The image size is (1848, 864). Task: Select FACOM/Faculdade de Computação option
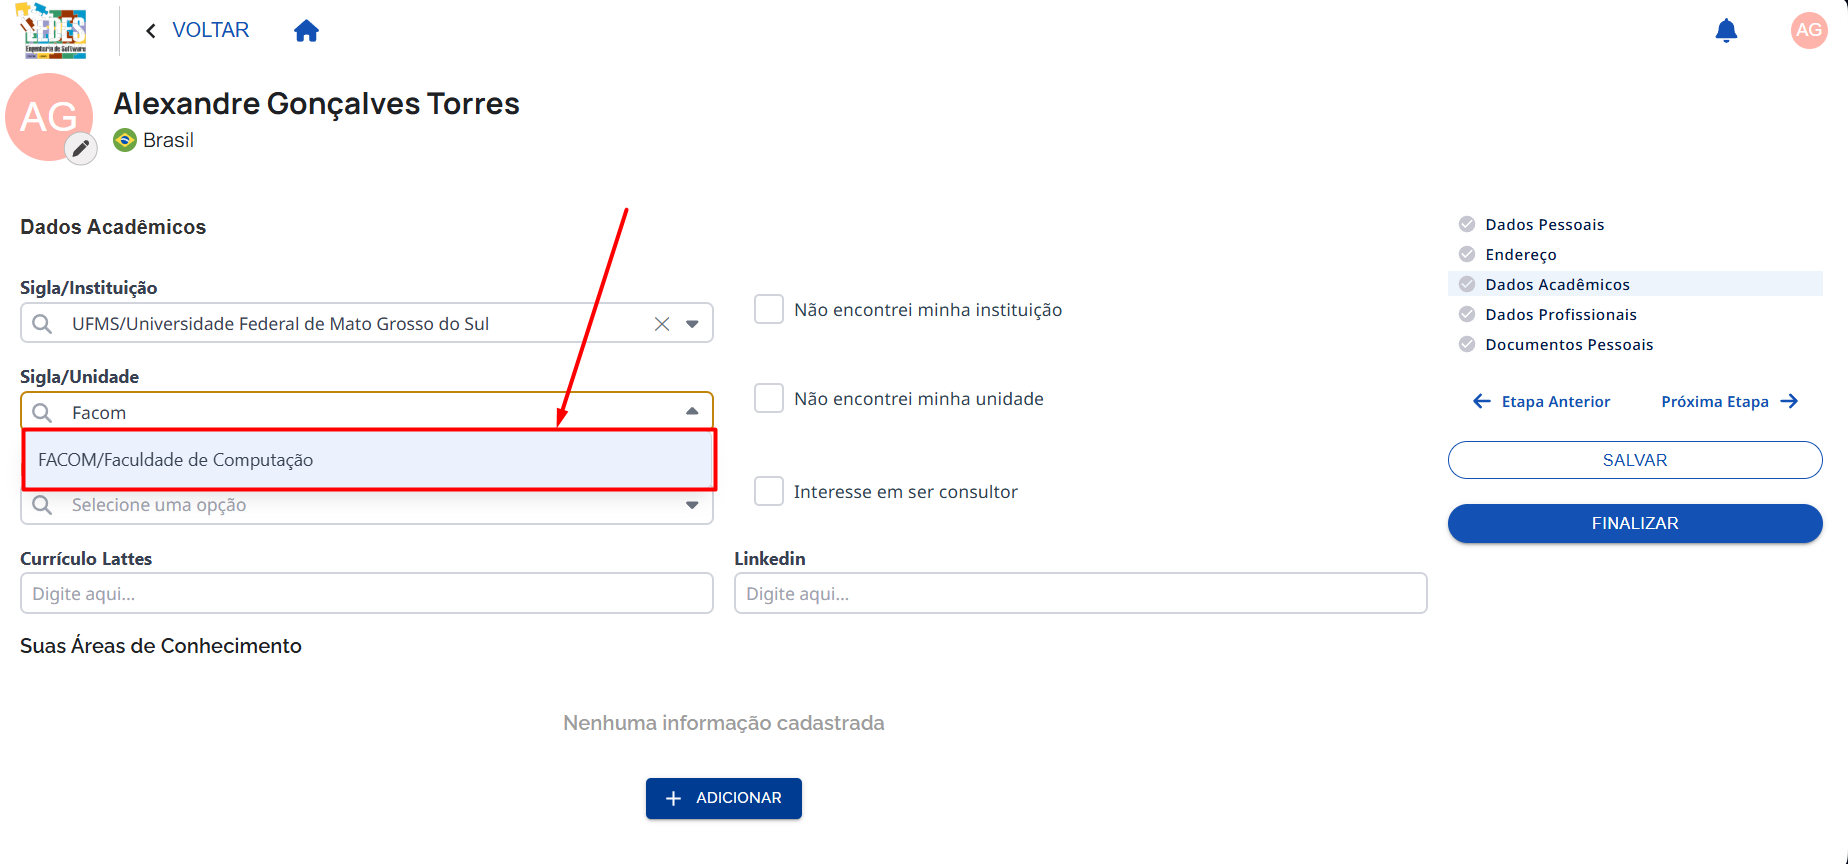click(x=369, y=460)
